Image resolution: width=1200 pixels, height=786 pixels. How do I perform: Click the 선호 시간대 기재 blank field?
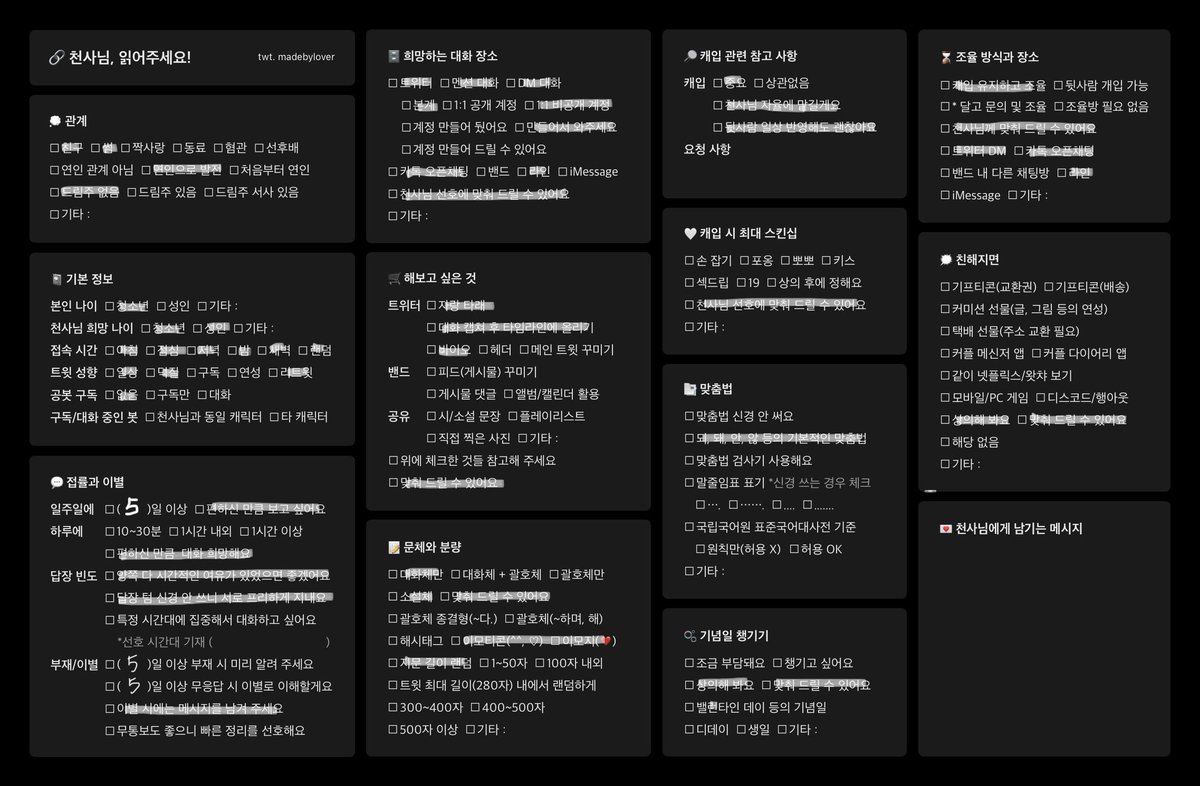click(x=270, y=642)
